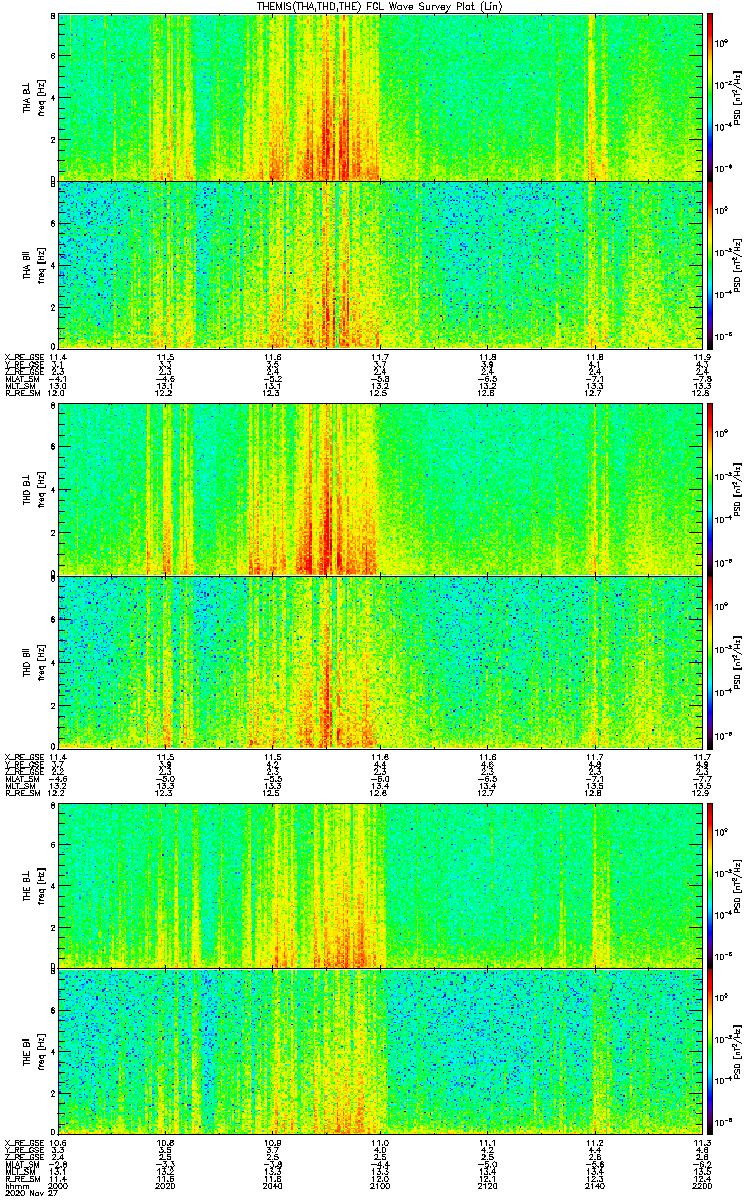Screen dimensions: 750x1200
Task: Click the THD B-parallel PSD color bar
Action: [711, 662]
